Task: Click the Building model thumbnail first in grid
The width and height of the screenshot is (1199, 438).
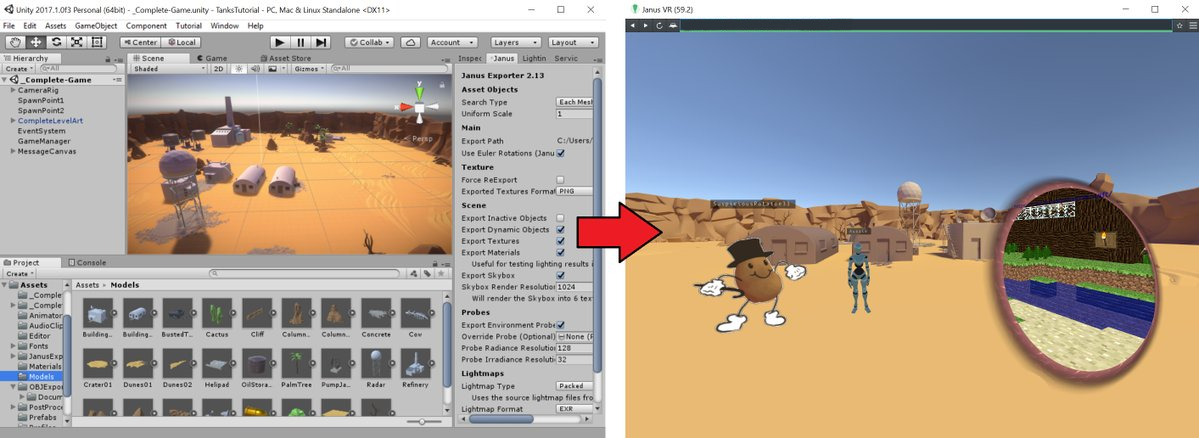Action: [97, 313]
